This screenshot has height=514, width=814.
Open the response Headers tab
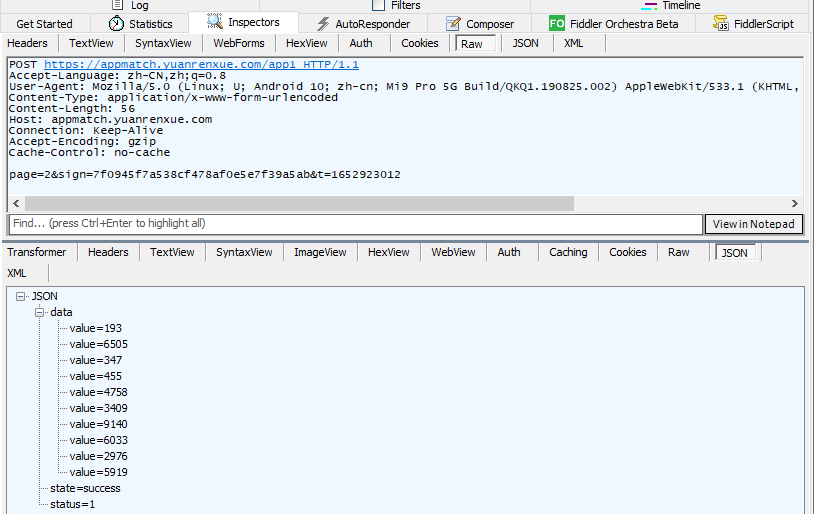108,252
